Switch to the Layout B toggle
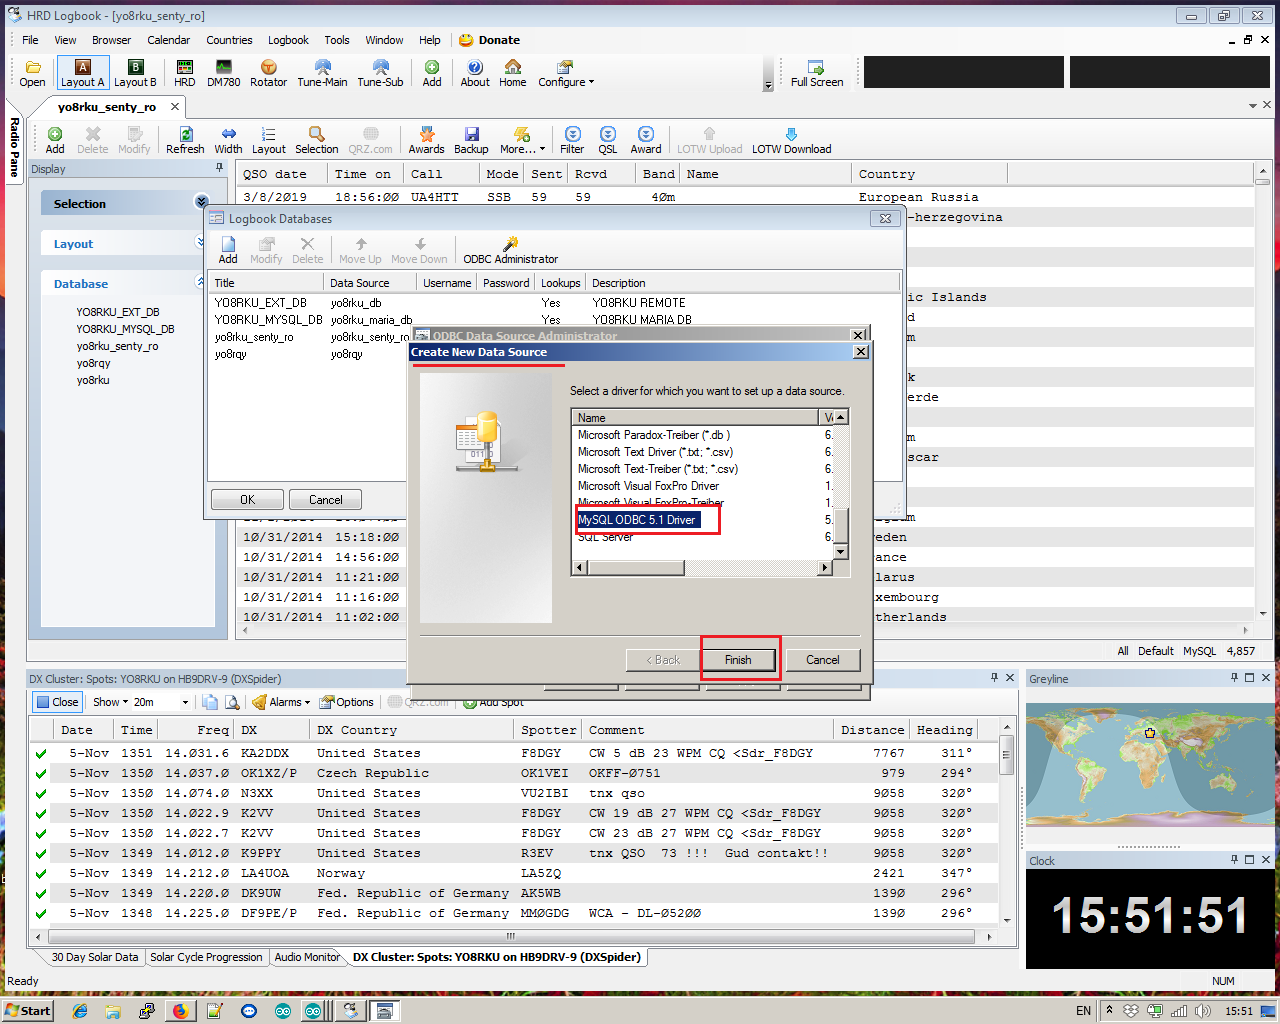The image size is (1280, 1024). 135,73
